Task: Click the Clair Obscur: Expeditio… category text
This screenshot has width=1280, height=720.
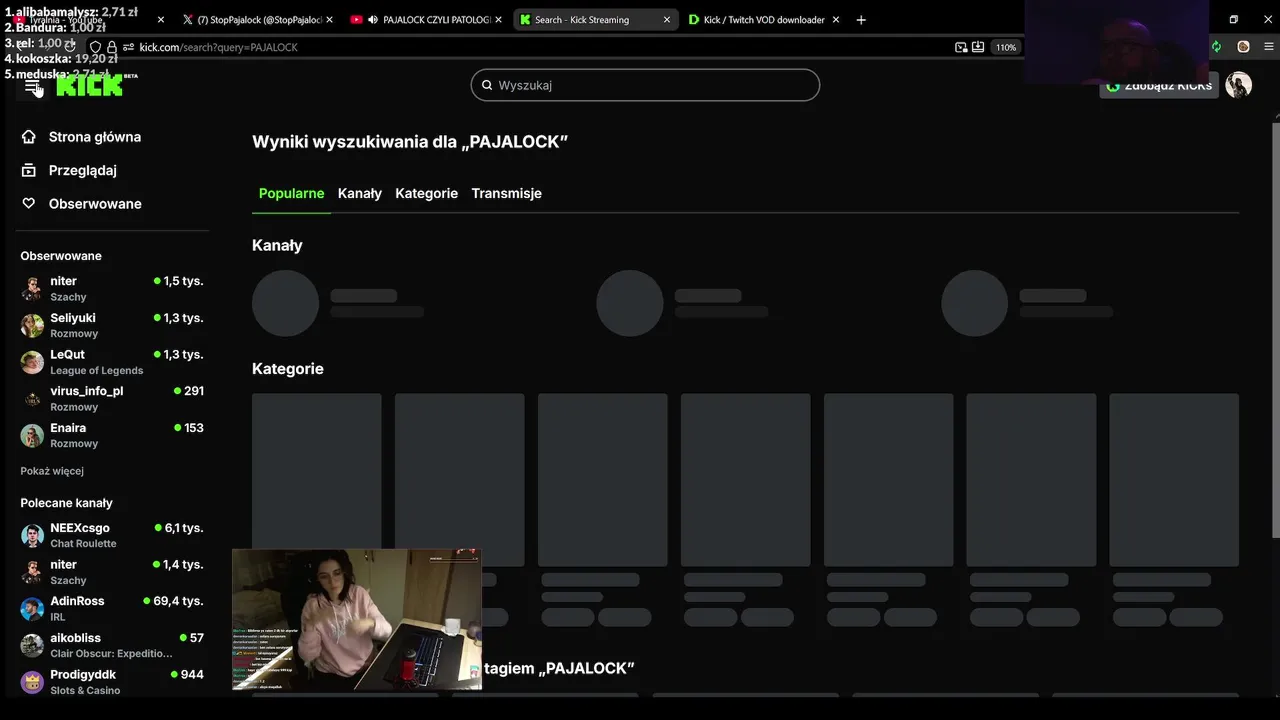Action: coord(111,654)
